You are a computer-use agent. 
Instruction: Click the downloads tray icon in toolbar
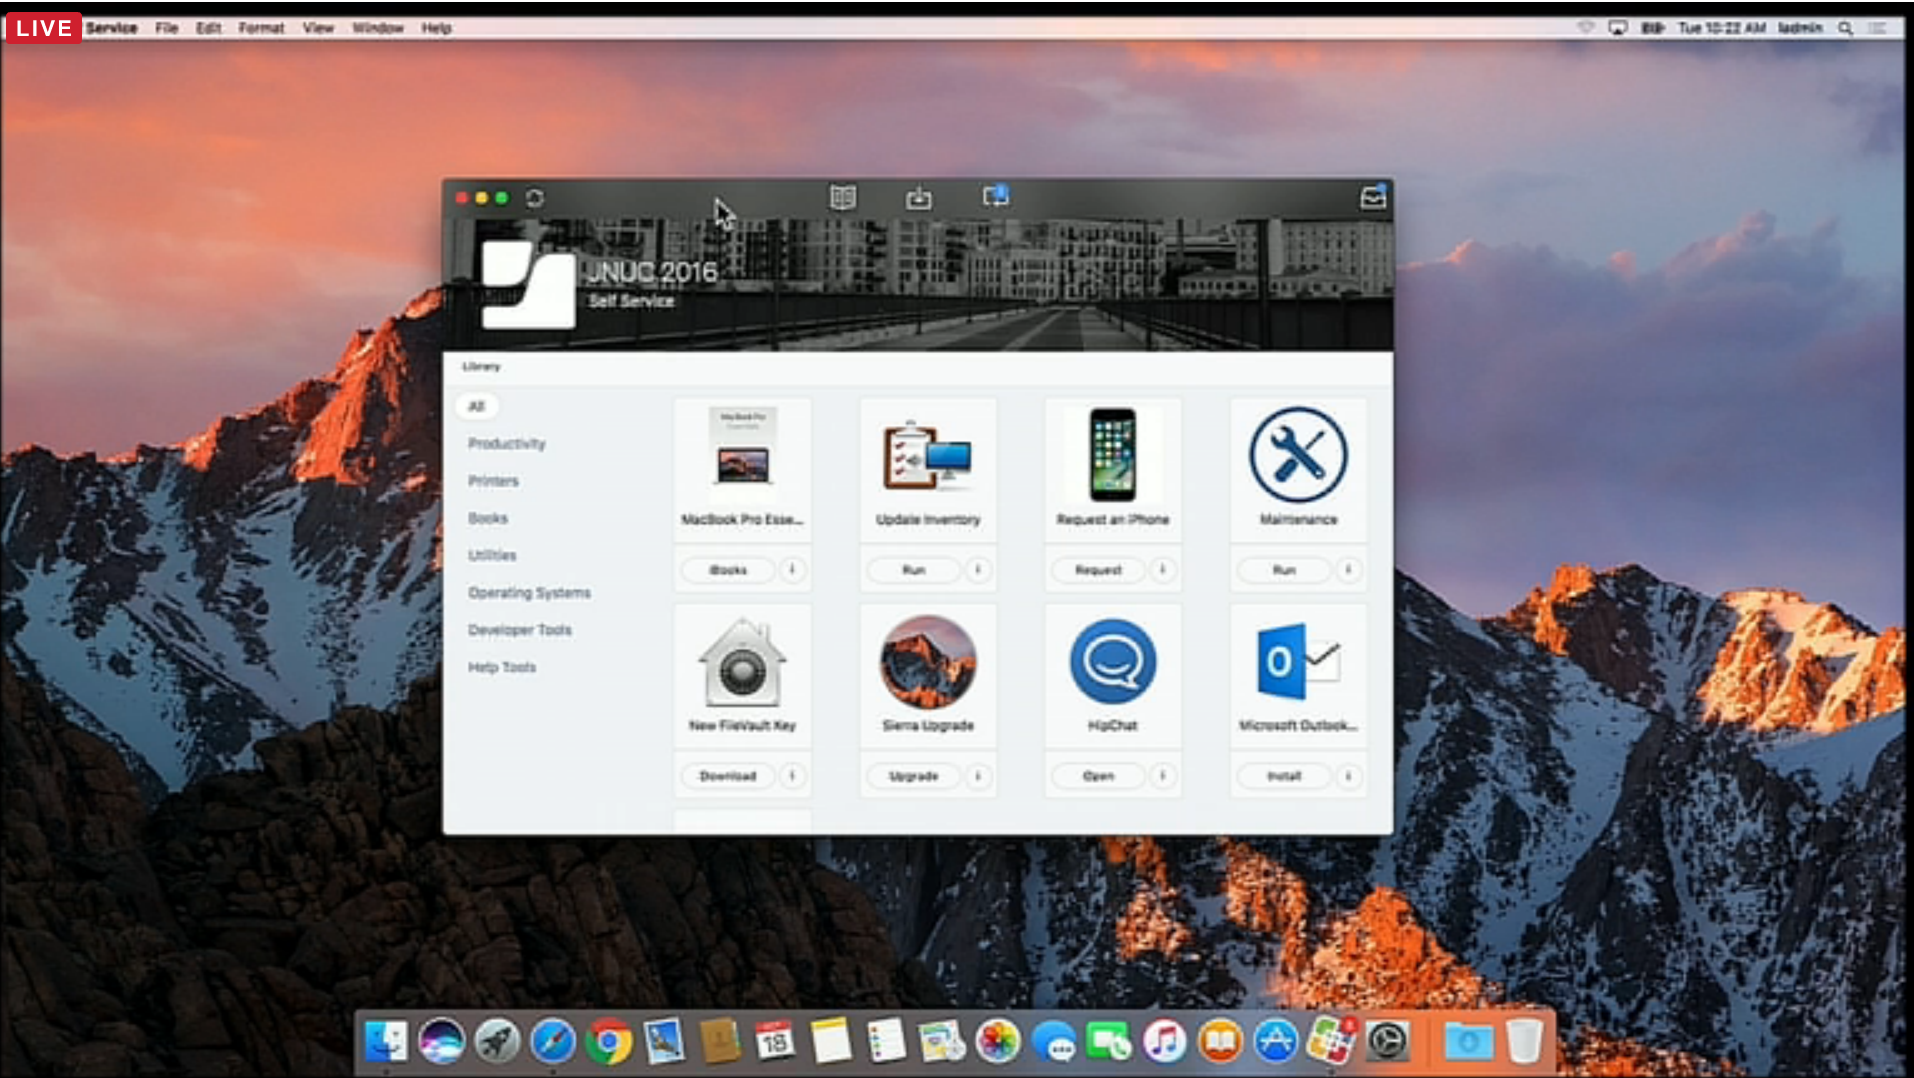pyautogui.click(x=918, y=198)
